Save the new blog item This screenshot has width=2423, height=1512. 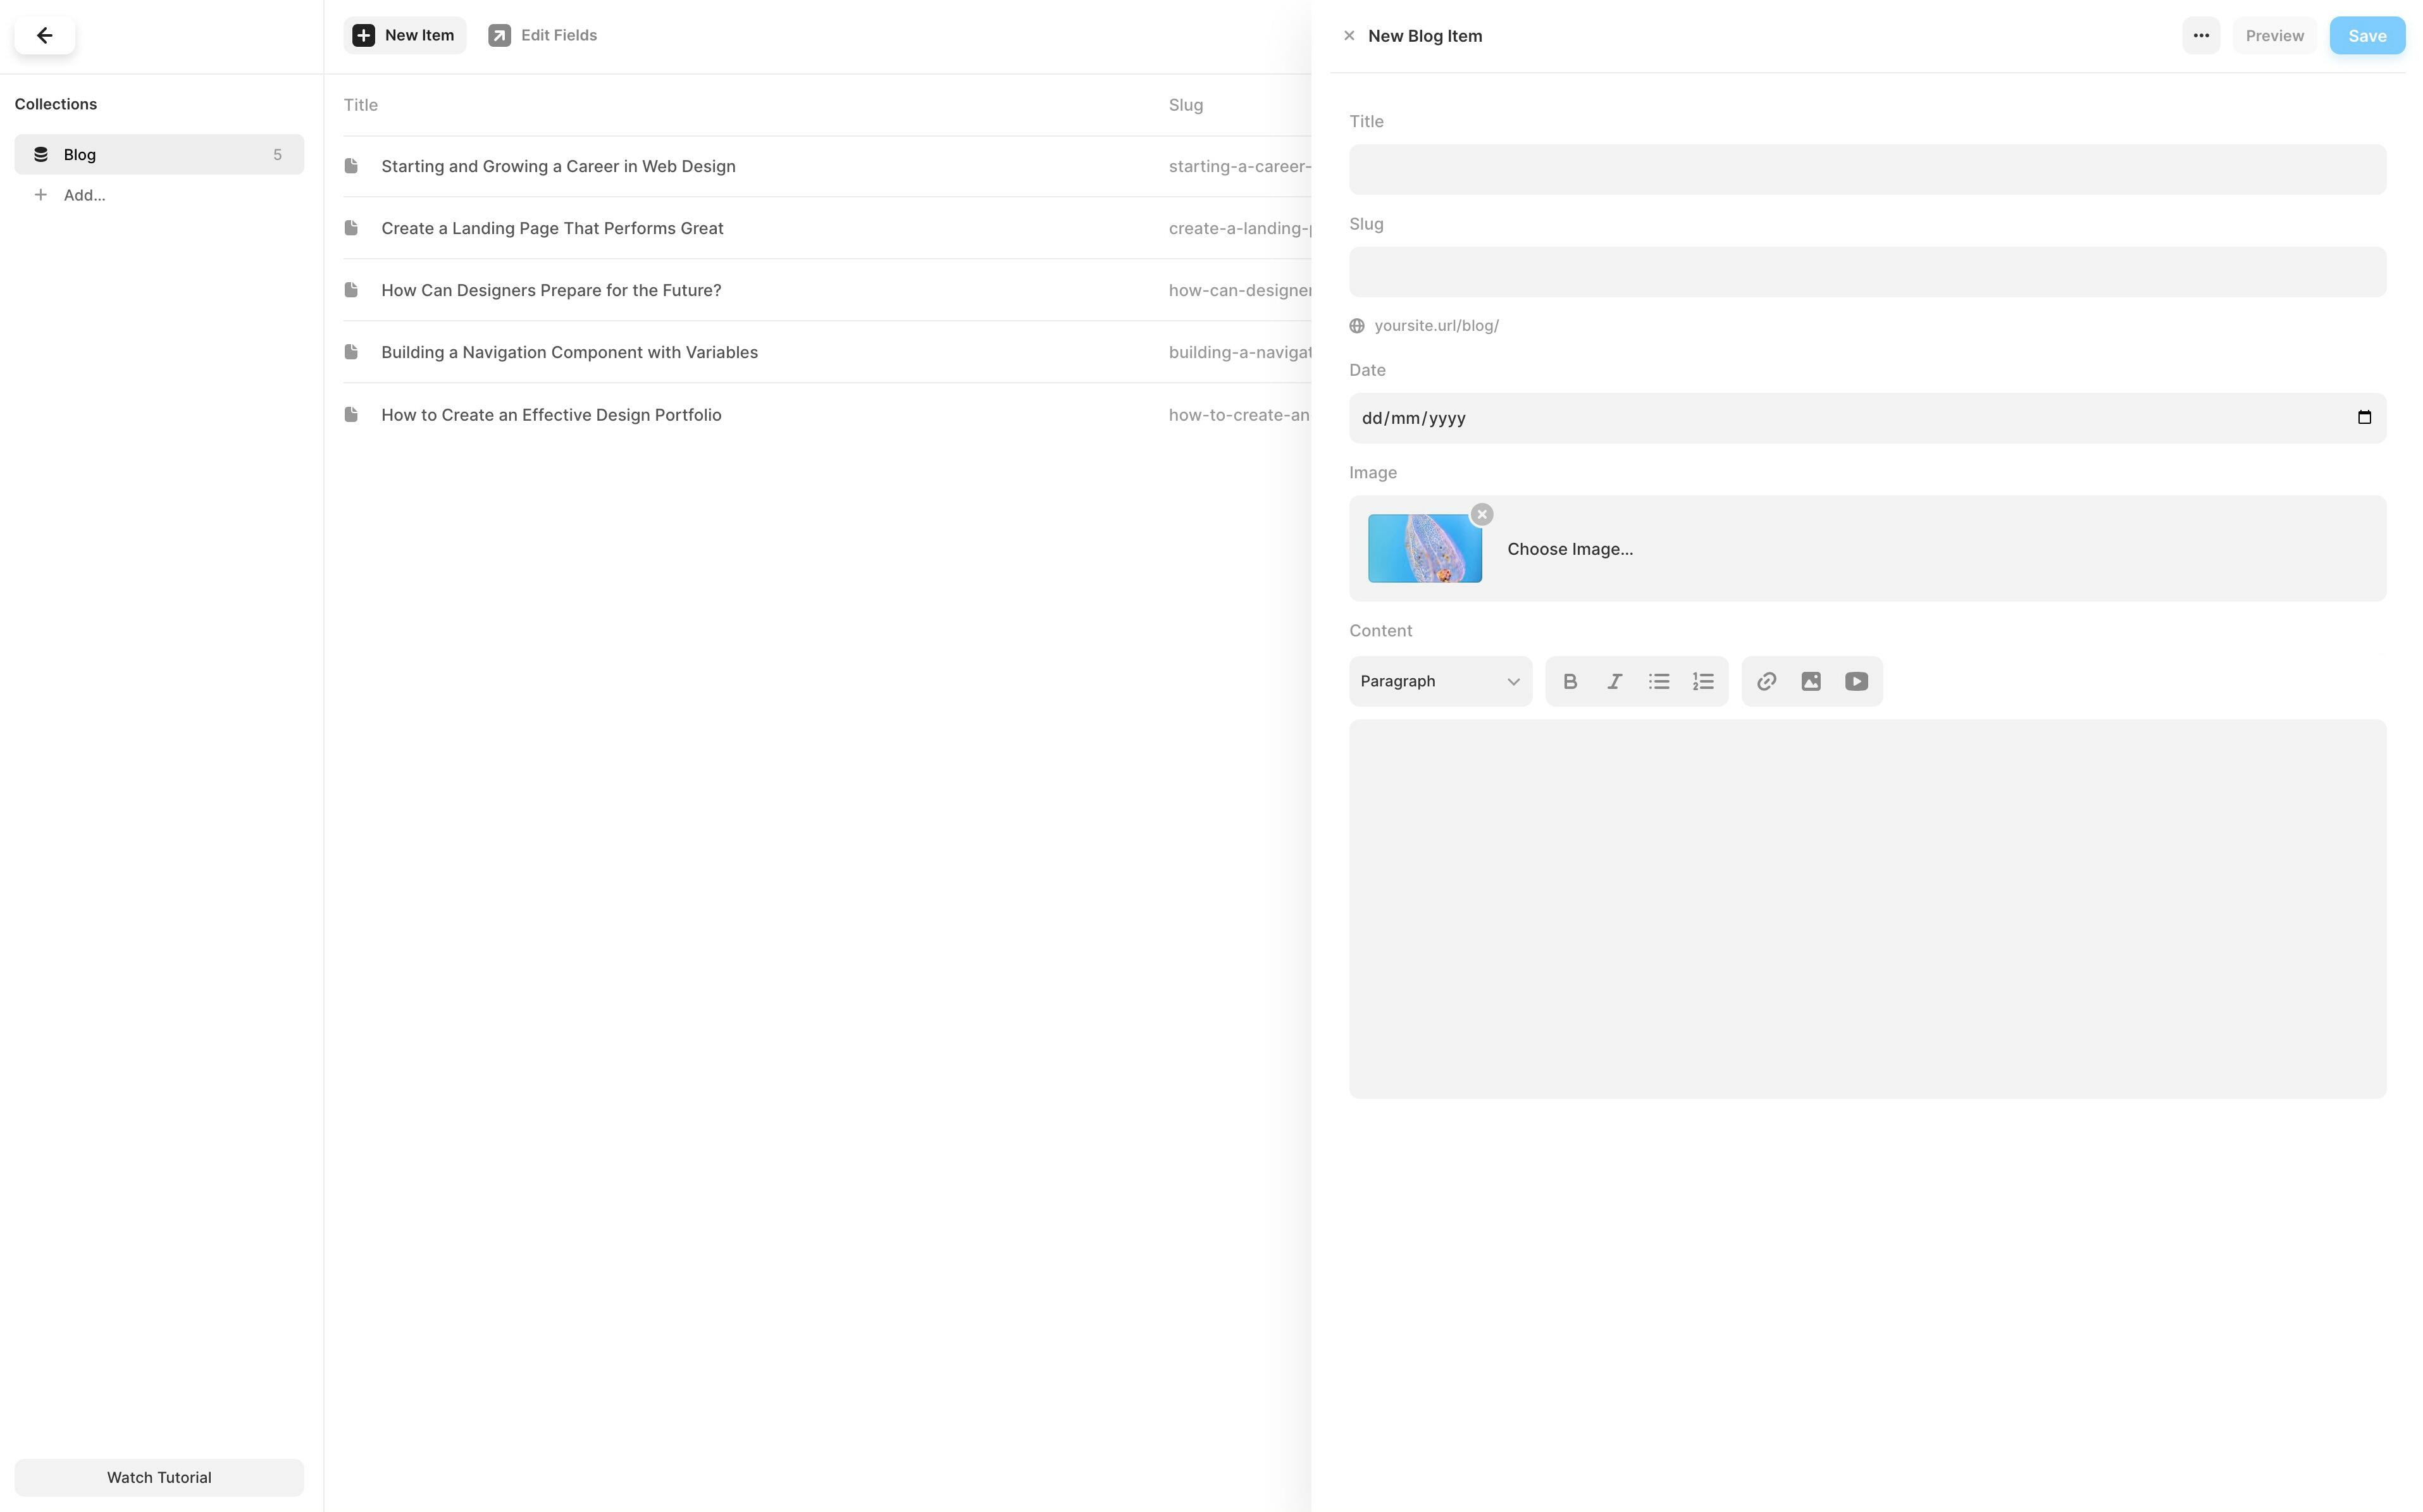(2366, 36)
